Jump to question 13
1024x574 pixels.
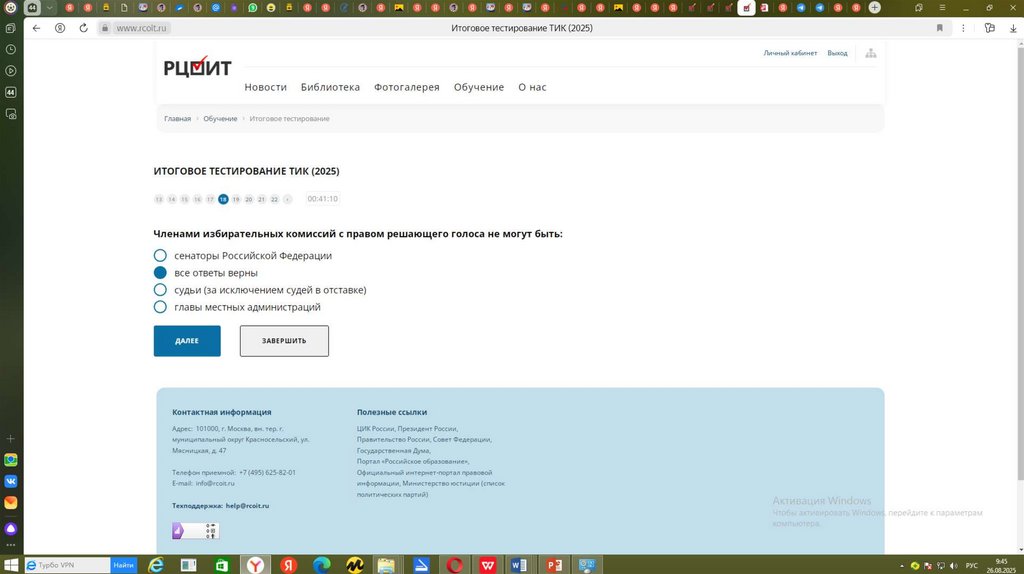coord(159,199)
